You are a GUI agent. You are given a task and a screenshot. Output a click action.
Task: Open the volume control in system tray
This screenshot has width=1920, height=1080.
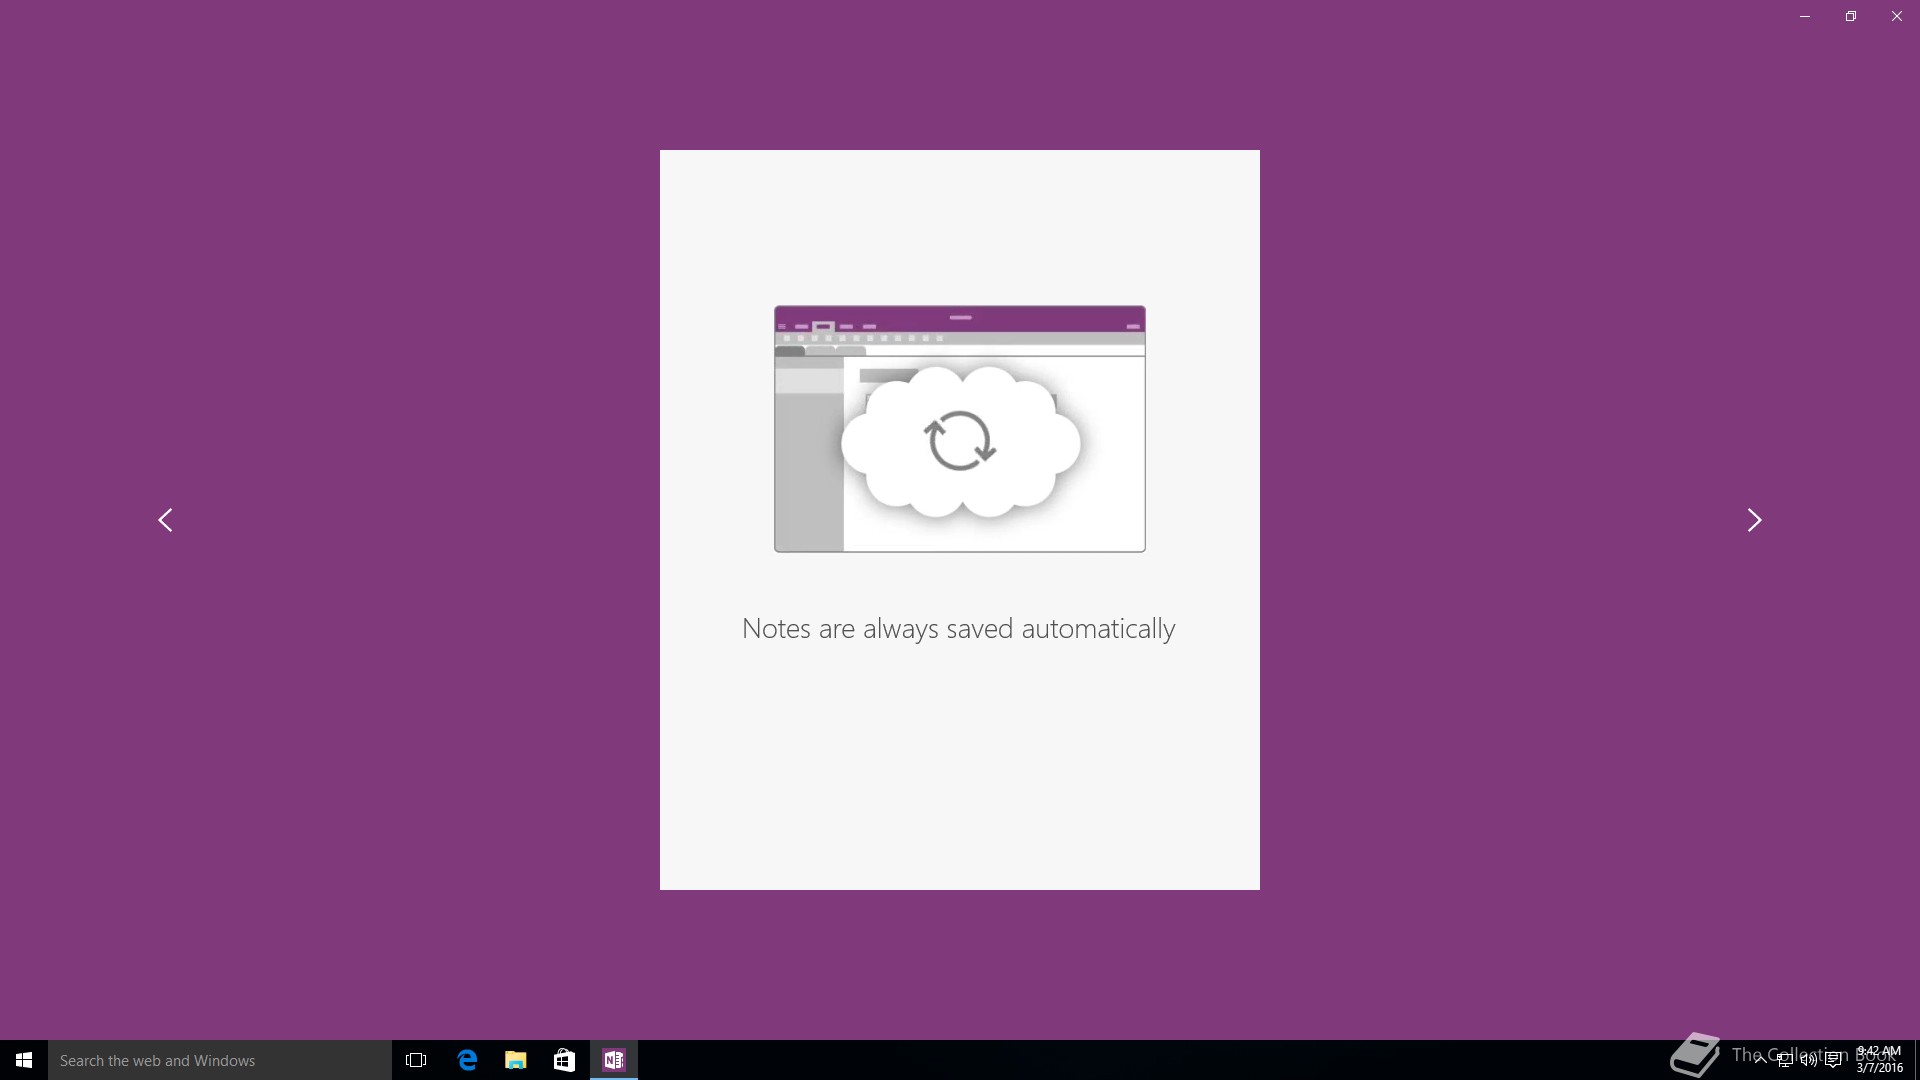click(1808, 1060)
